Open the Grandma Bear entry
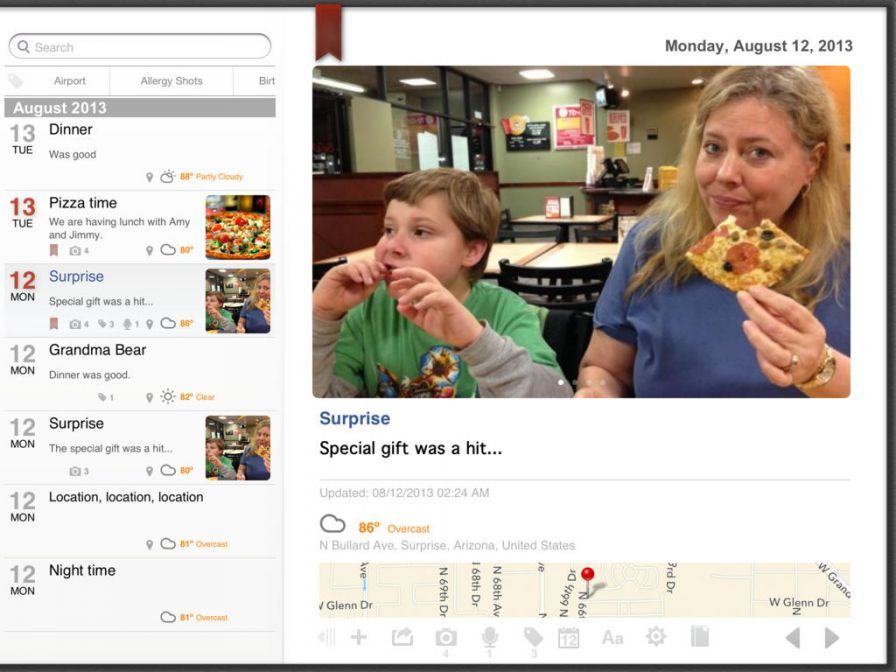Screen dimensions: 896x672 [x=140, y=374]
